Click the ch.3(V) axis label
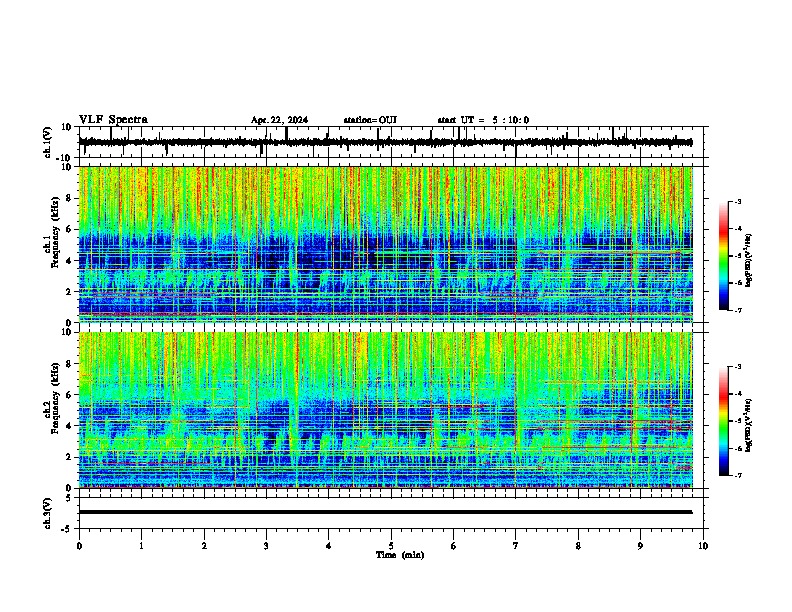The width and height of the screenshot is (792, 612). pyautogui.click(x=48, y=513)
